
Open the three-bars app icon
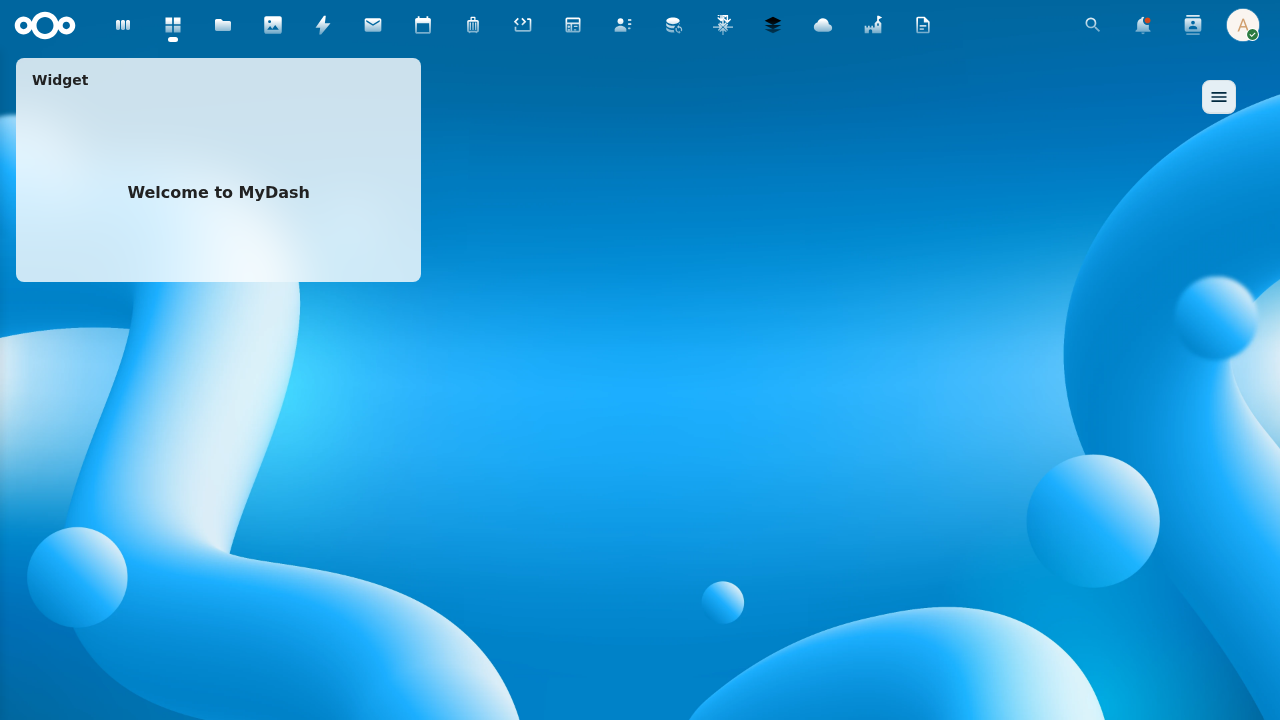point(123,25)
